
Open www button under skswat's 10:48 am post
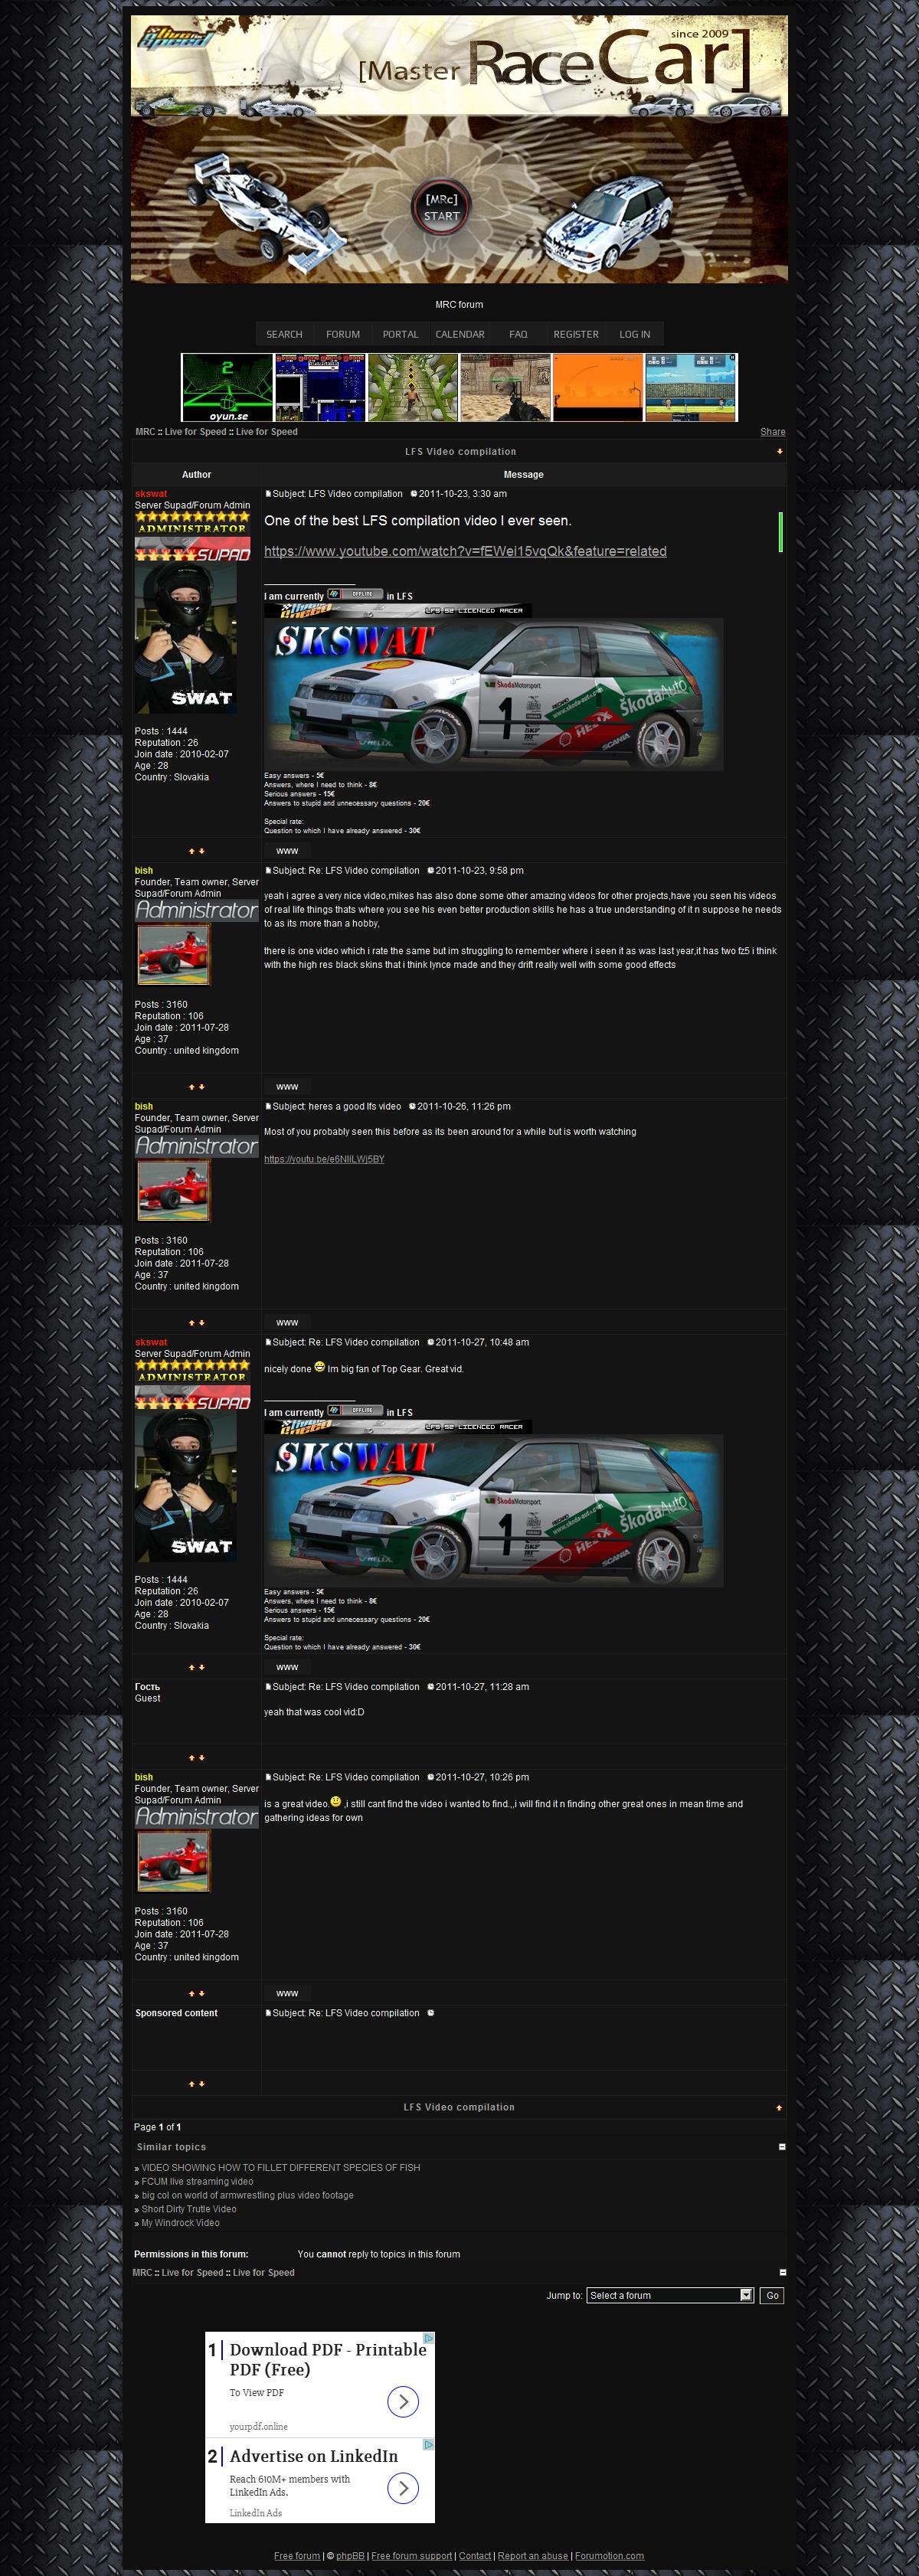click(287, 1667)
